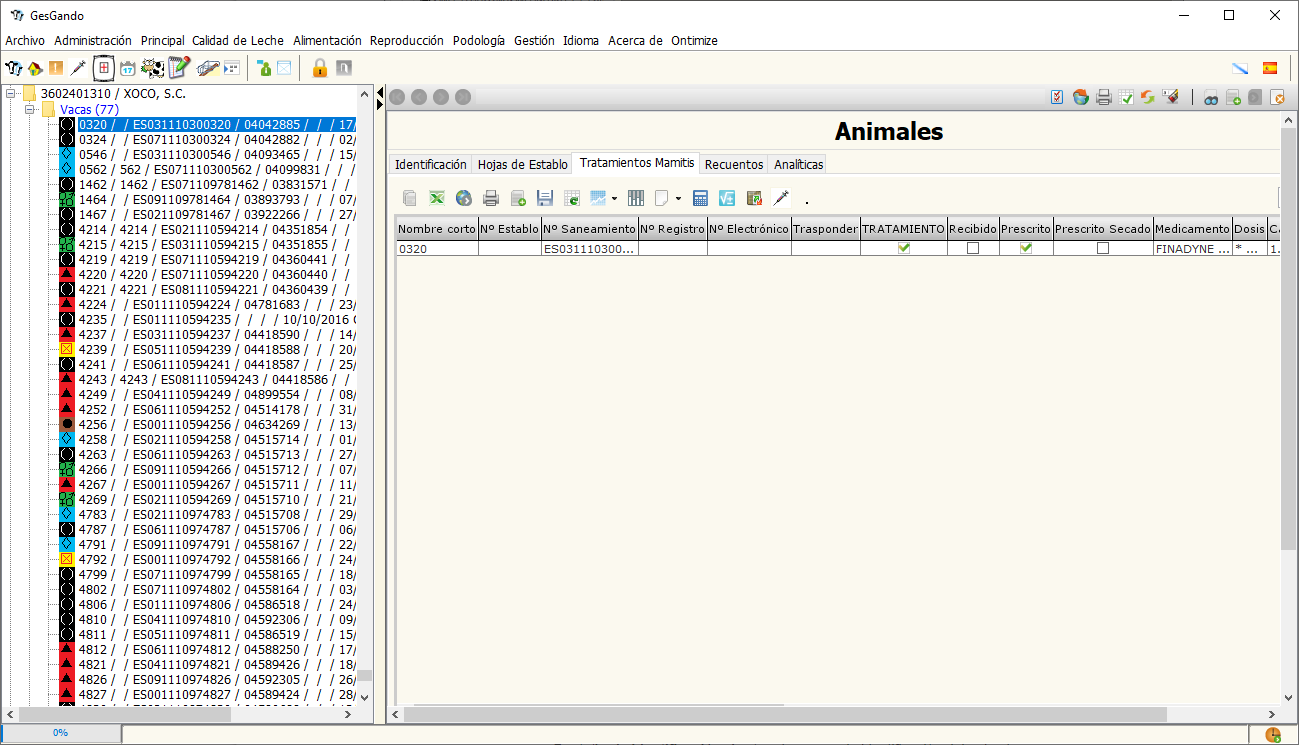
Task: Click the Excel export icon in grid toolbar
Action: tap(437, 198)
